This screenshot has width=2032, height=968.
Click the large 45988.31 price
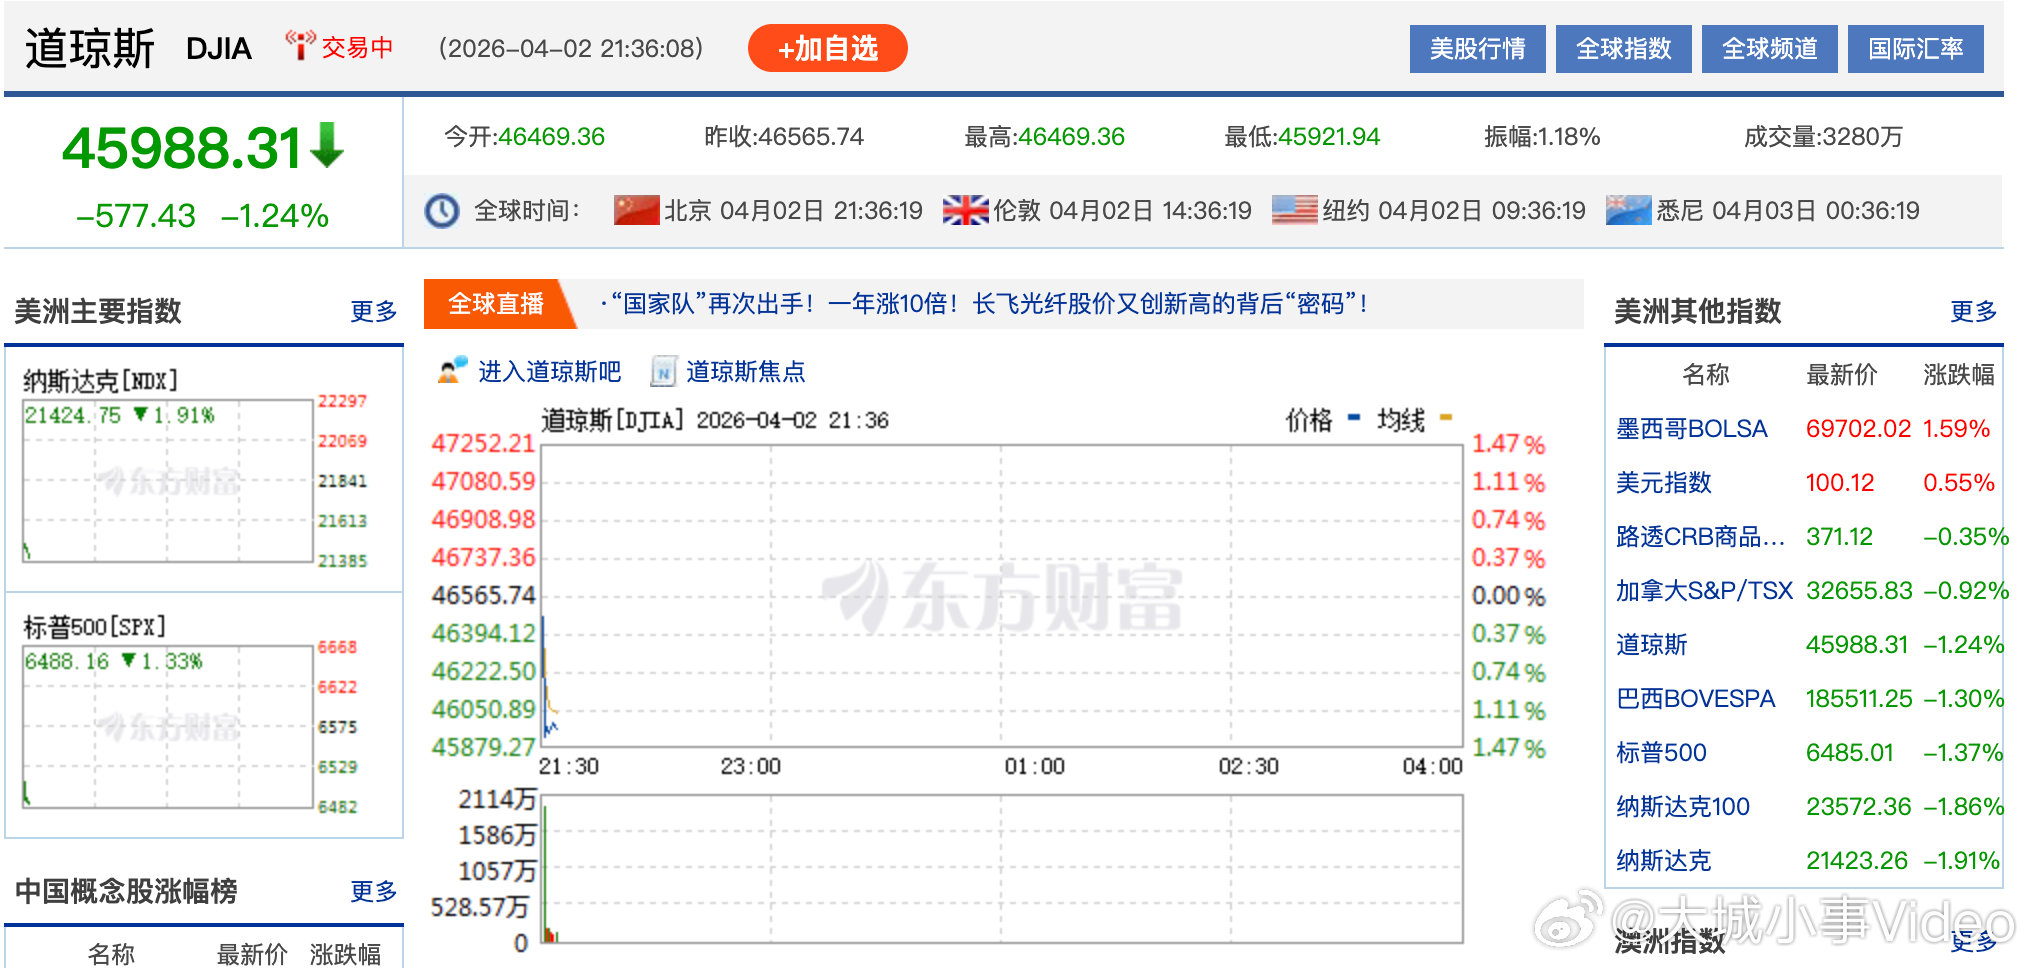pyautogui.click(x=182, y=148)
